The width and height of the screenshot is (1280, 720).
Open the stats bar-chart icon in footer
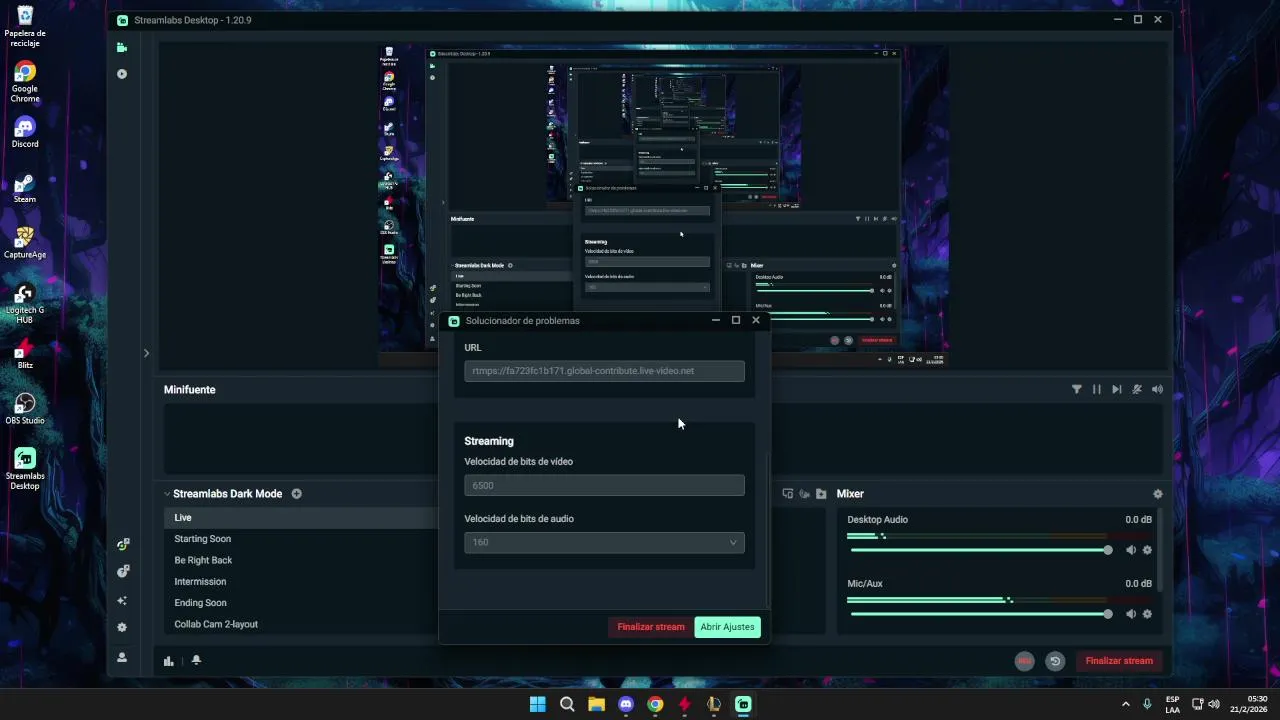coord(169,660)
